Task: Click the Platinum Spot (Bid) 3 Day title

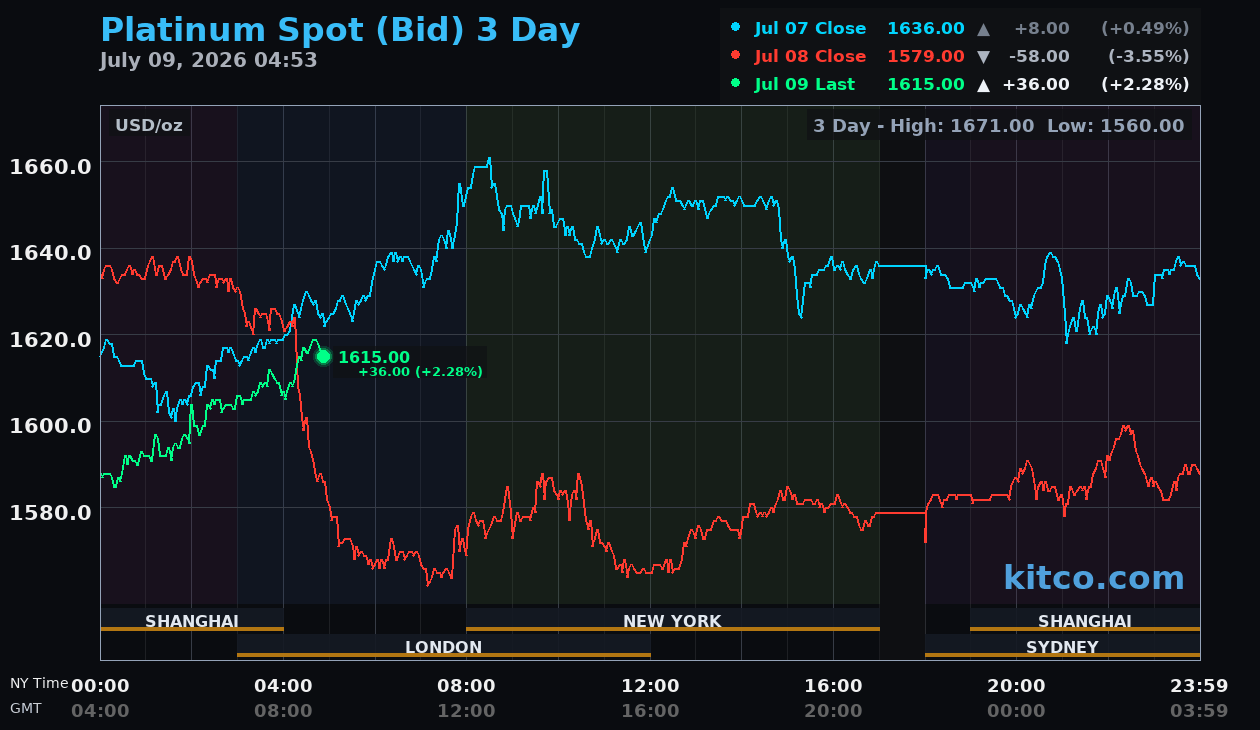Action: pyautogui.click(x=340, y=30)
